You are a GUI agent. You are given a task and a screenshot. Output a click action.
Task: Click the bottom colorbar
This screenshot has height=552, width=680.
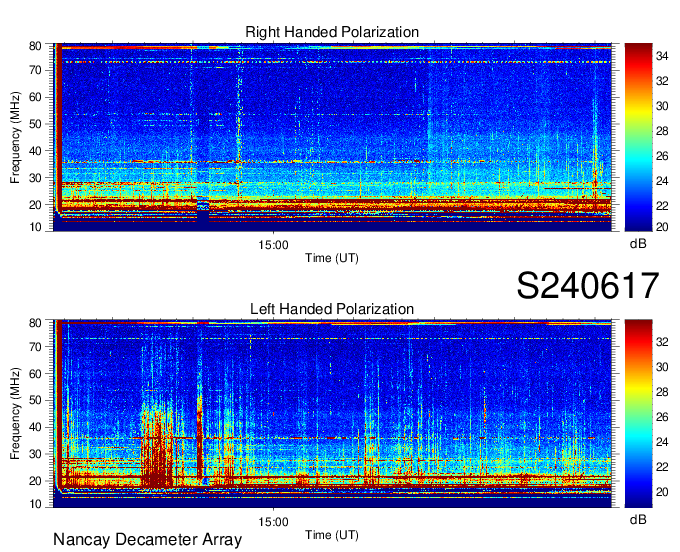[638, 414]
